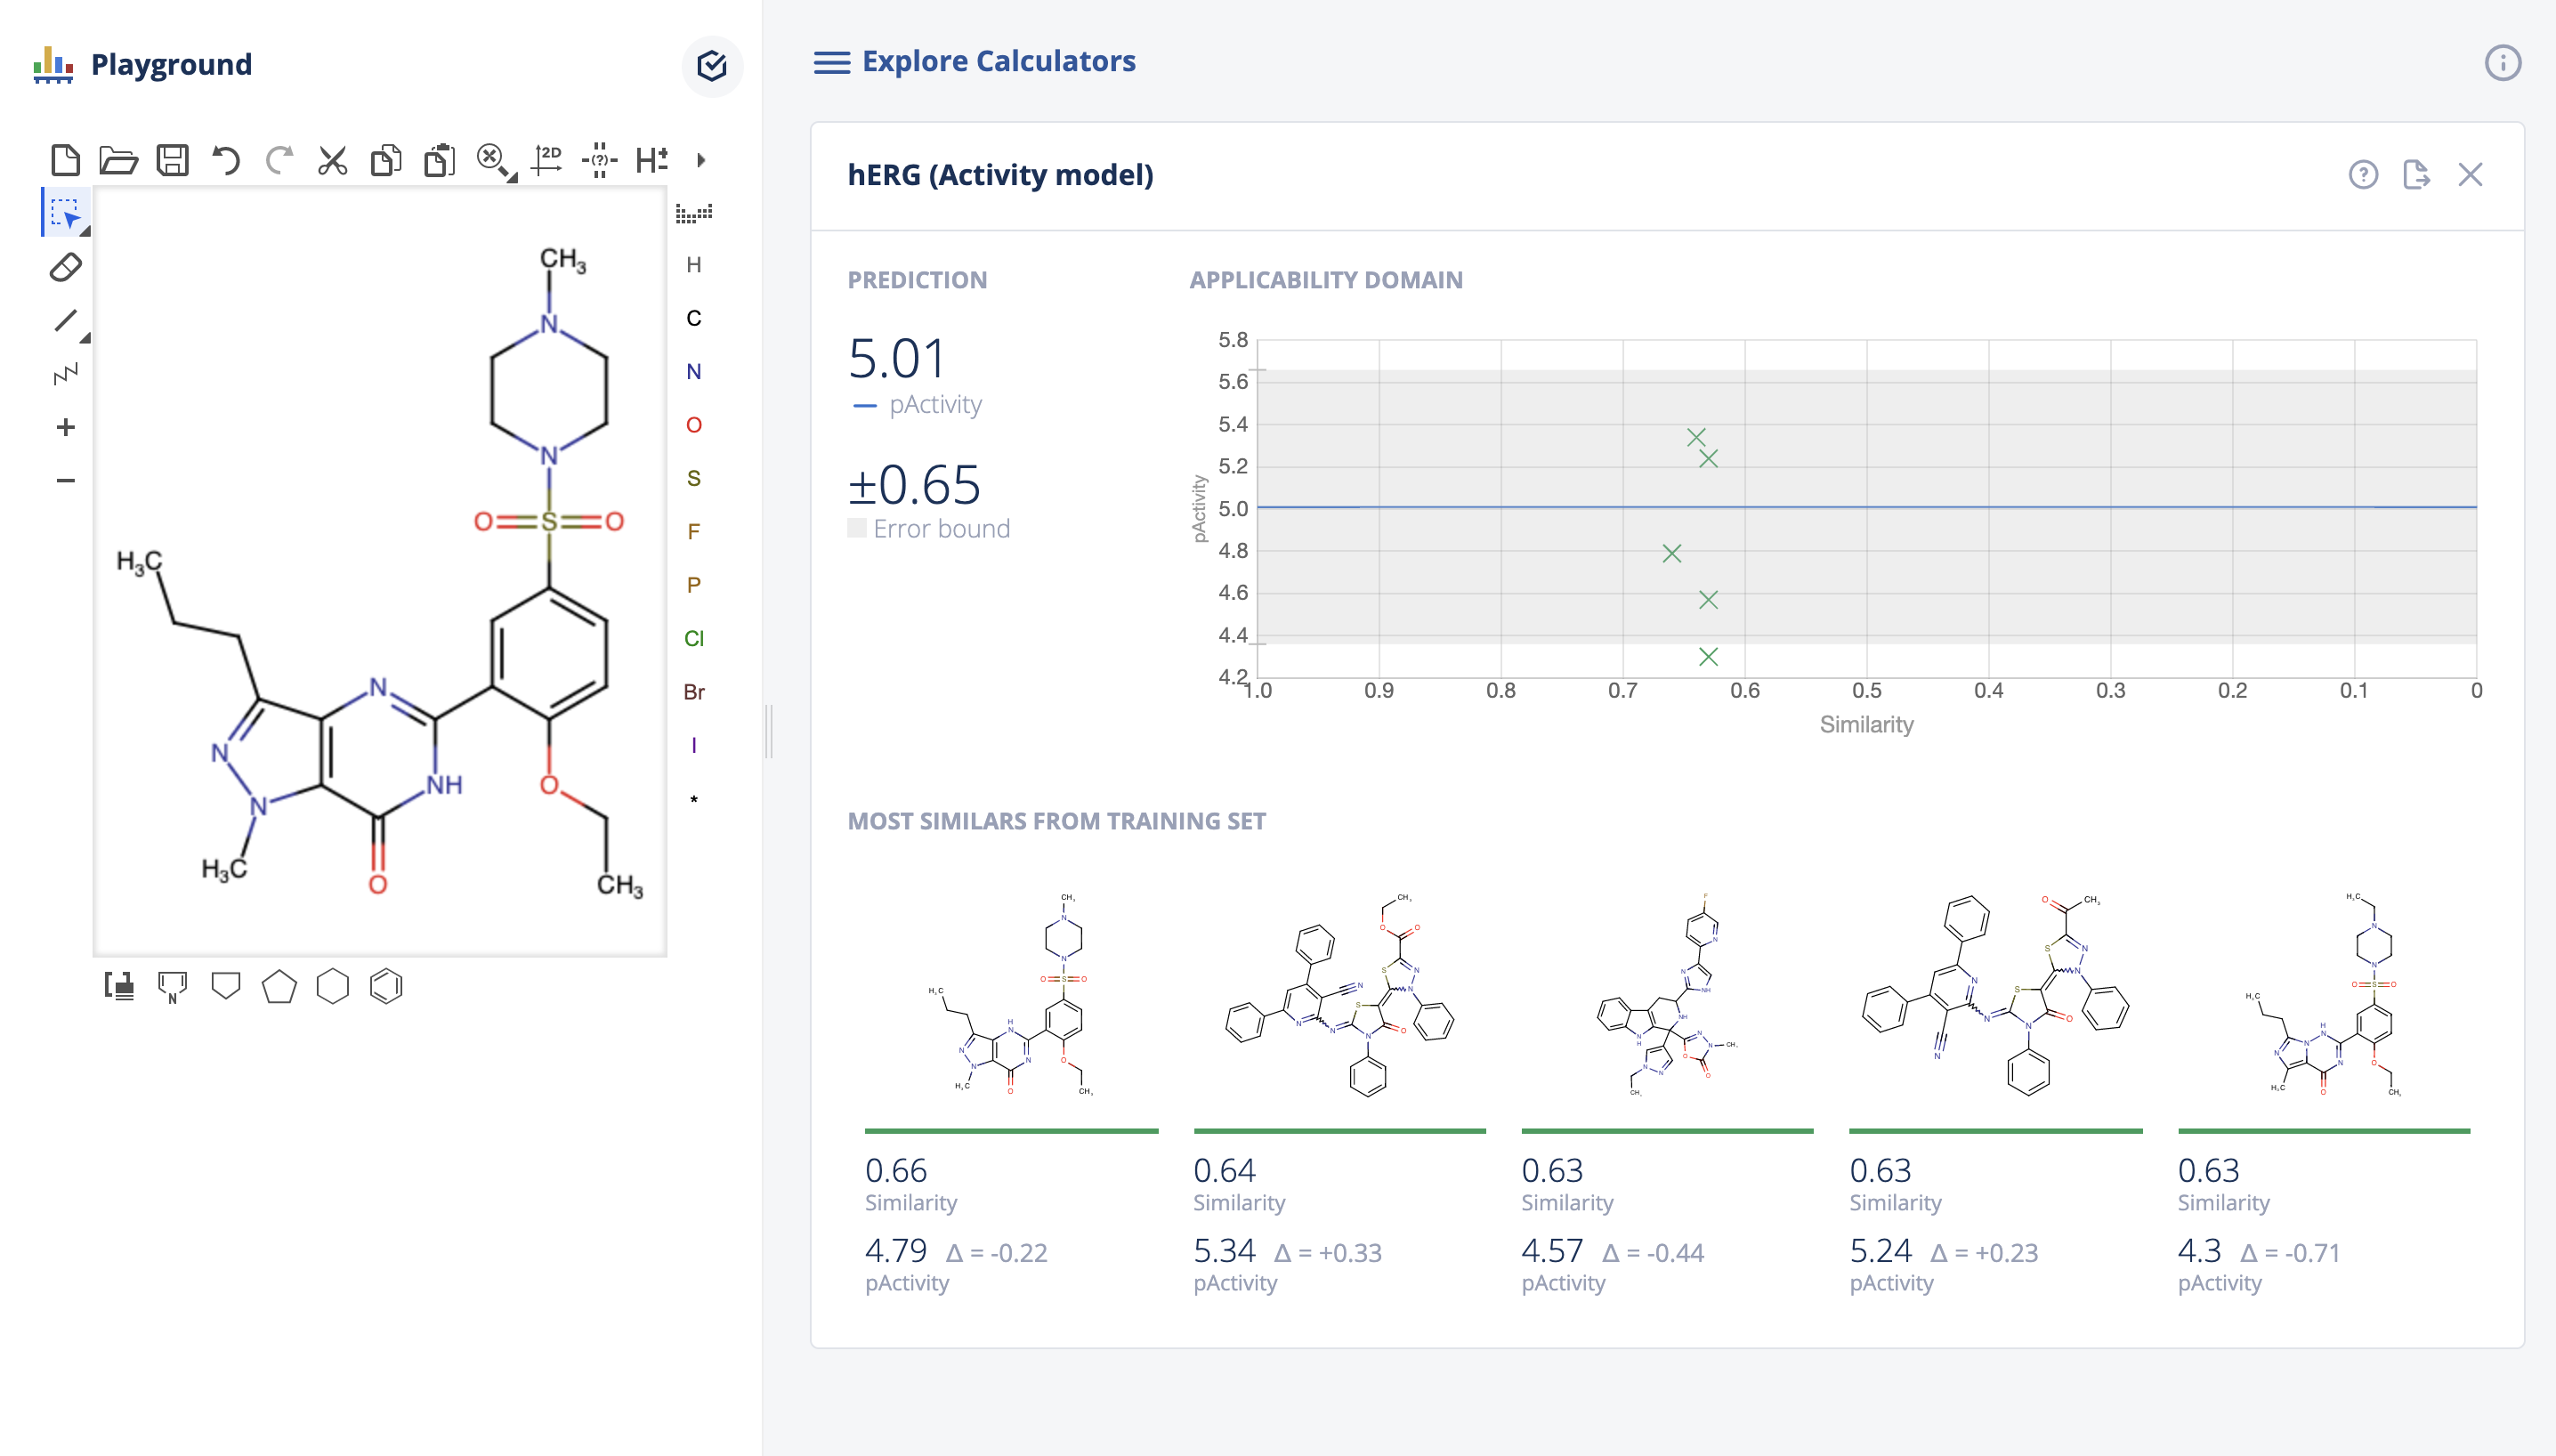The image size is (2556, 1456).
Task: Expand more toolbar items arrow
Action: (x=701, y=160)
